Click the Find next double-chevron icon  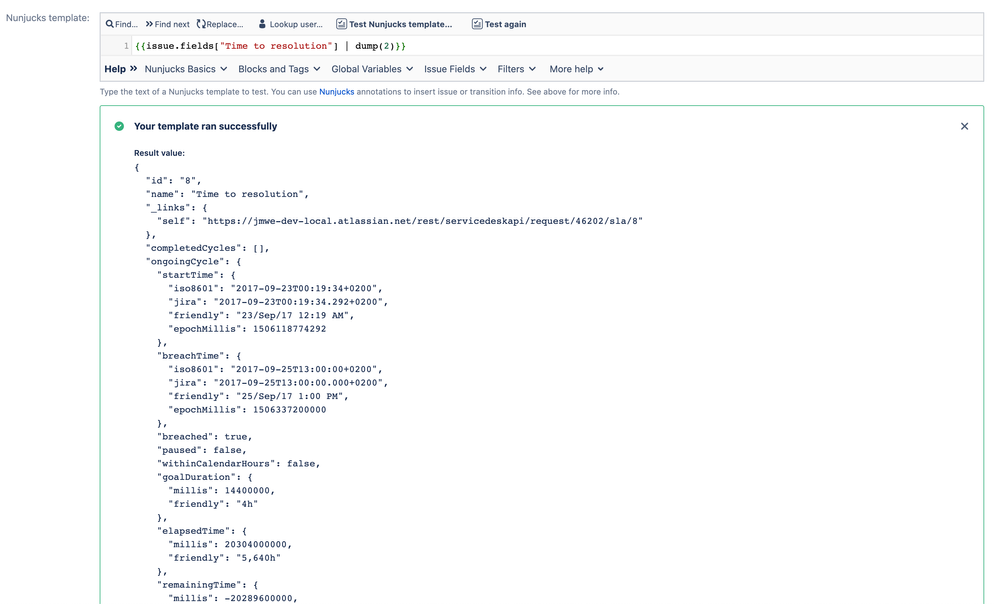click(x=149, y=24)
